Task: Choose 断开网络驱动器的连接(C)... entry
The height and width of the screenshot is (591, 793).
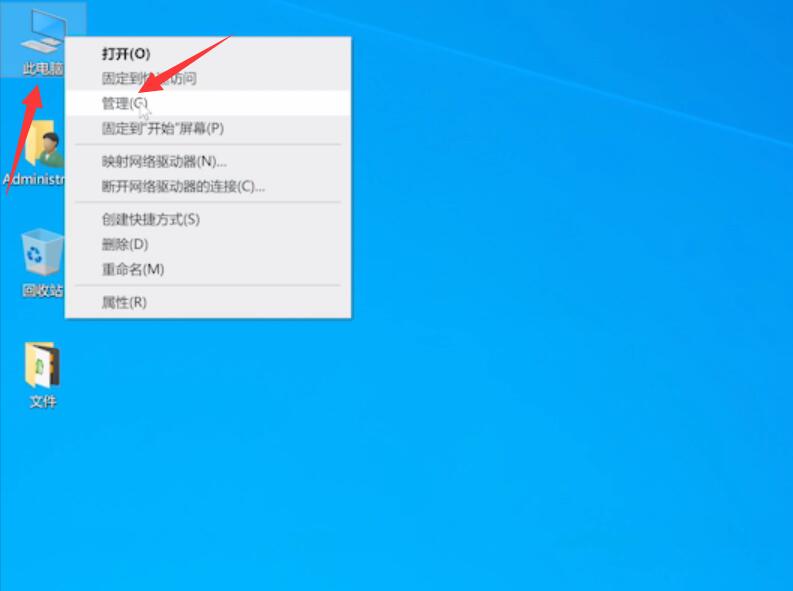Action: [x=208, y=187]
